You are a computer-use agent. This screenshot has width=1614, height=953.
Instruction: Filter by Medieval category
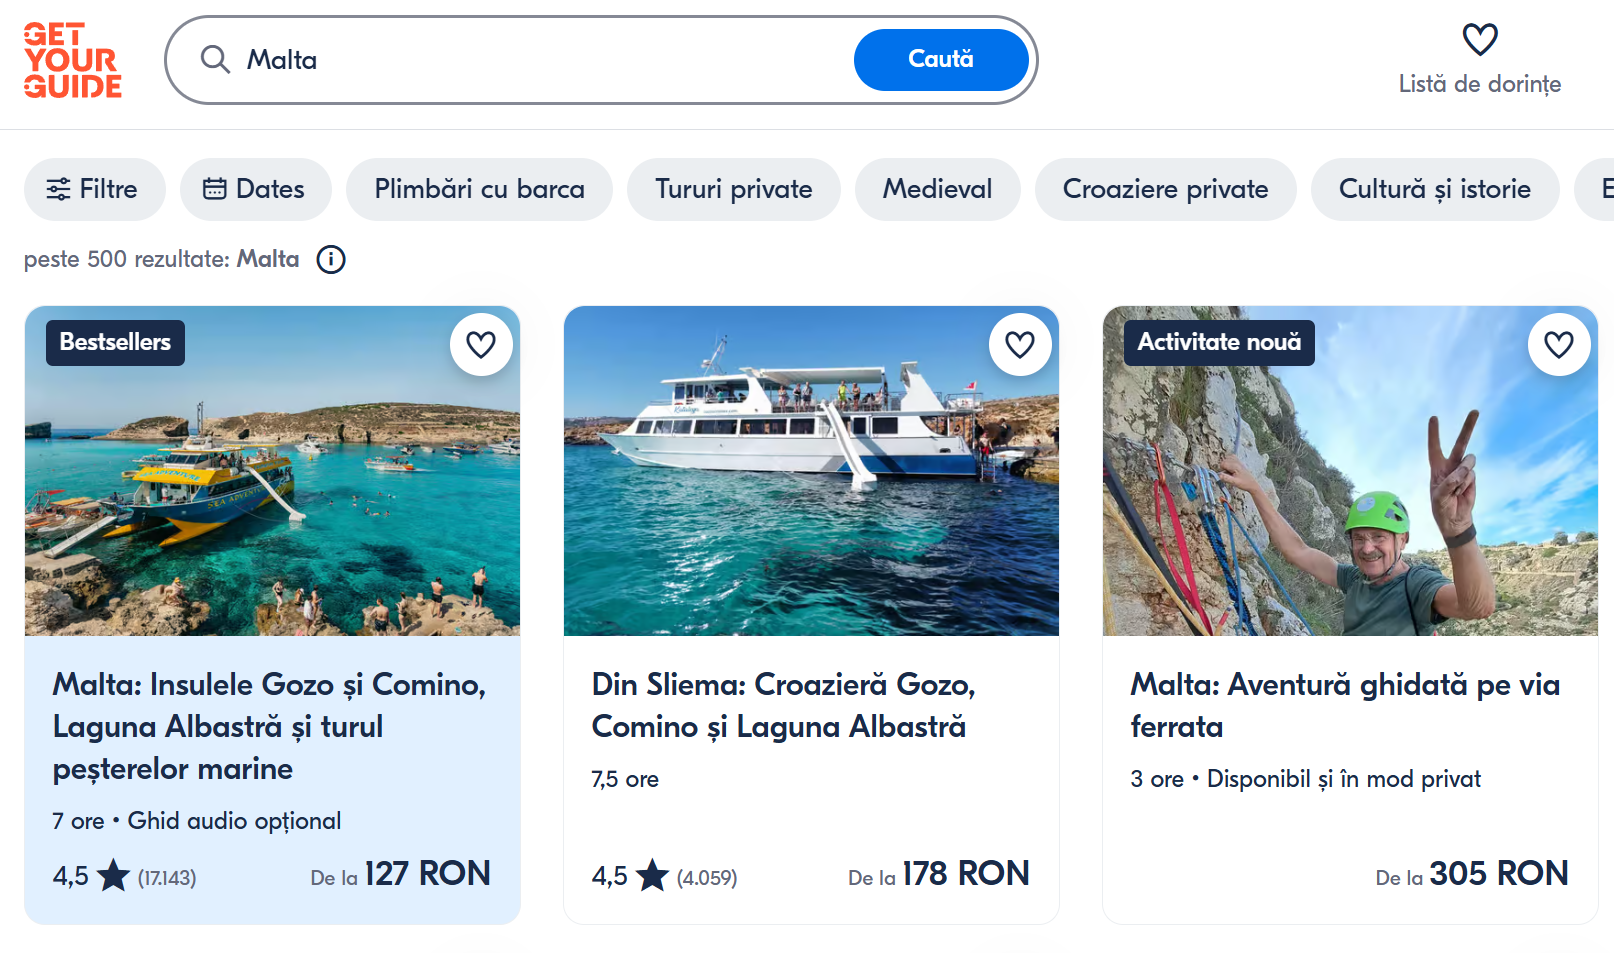coord(937,189)
